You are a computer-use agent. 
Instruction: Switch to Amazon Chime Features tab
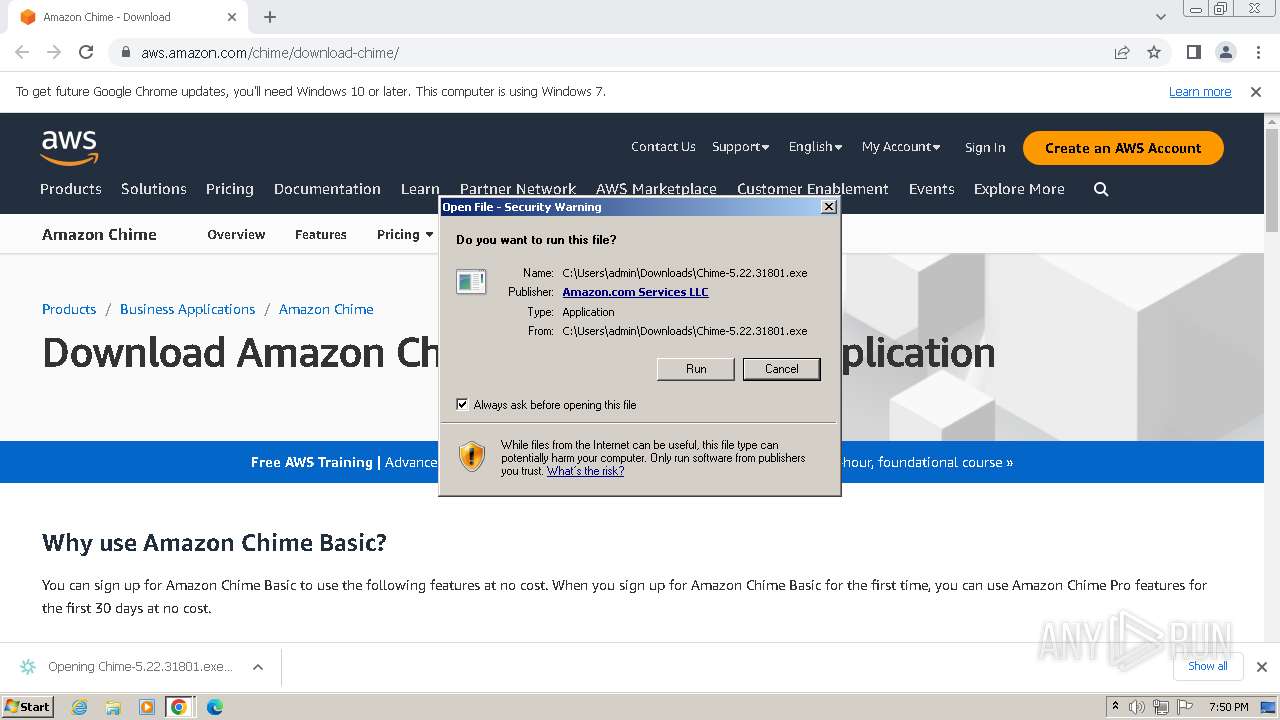pyautogui.click(x=321, y=234)
